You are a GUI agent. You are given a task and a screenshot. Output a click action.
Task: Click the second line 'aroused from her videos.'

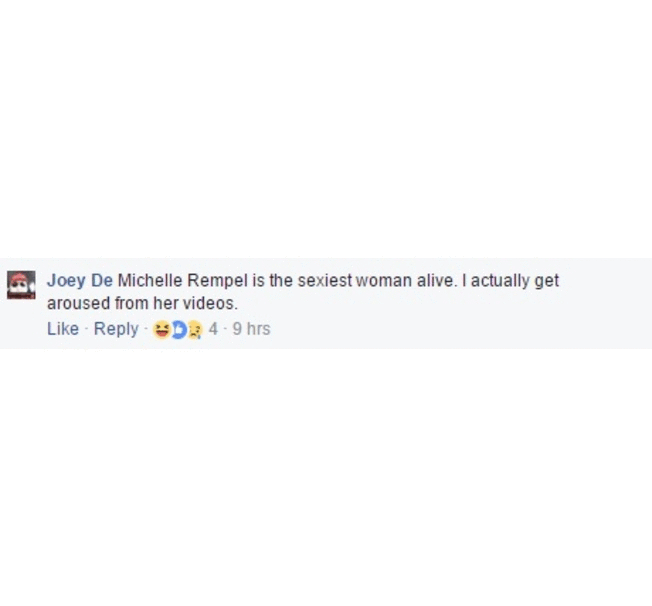pos(142,304)
